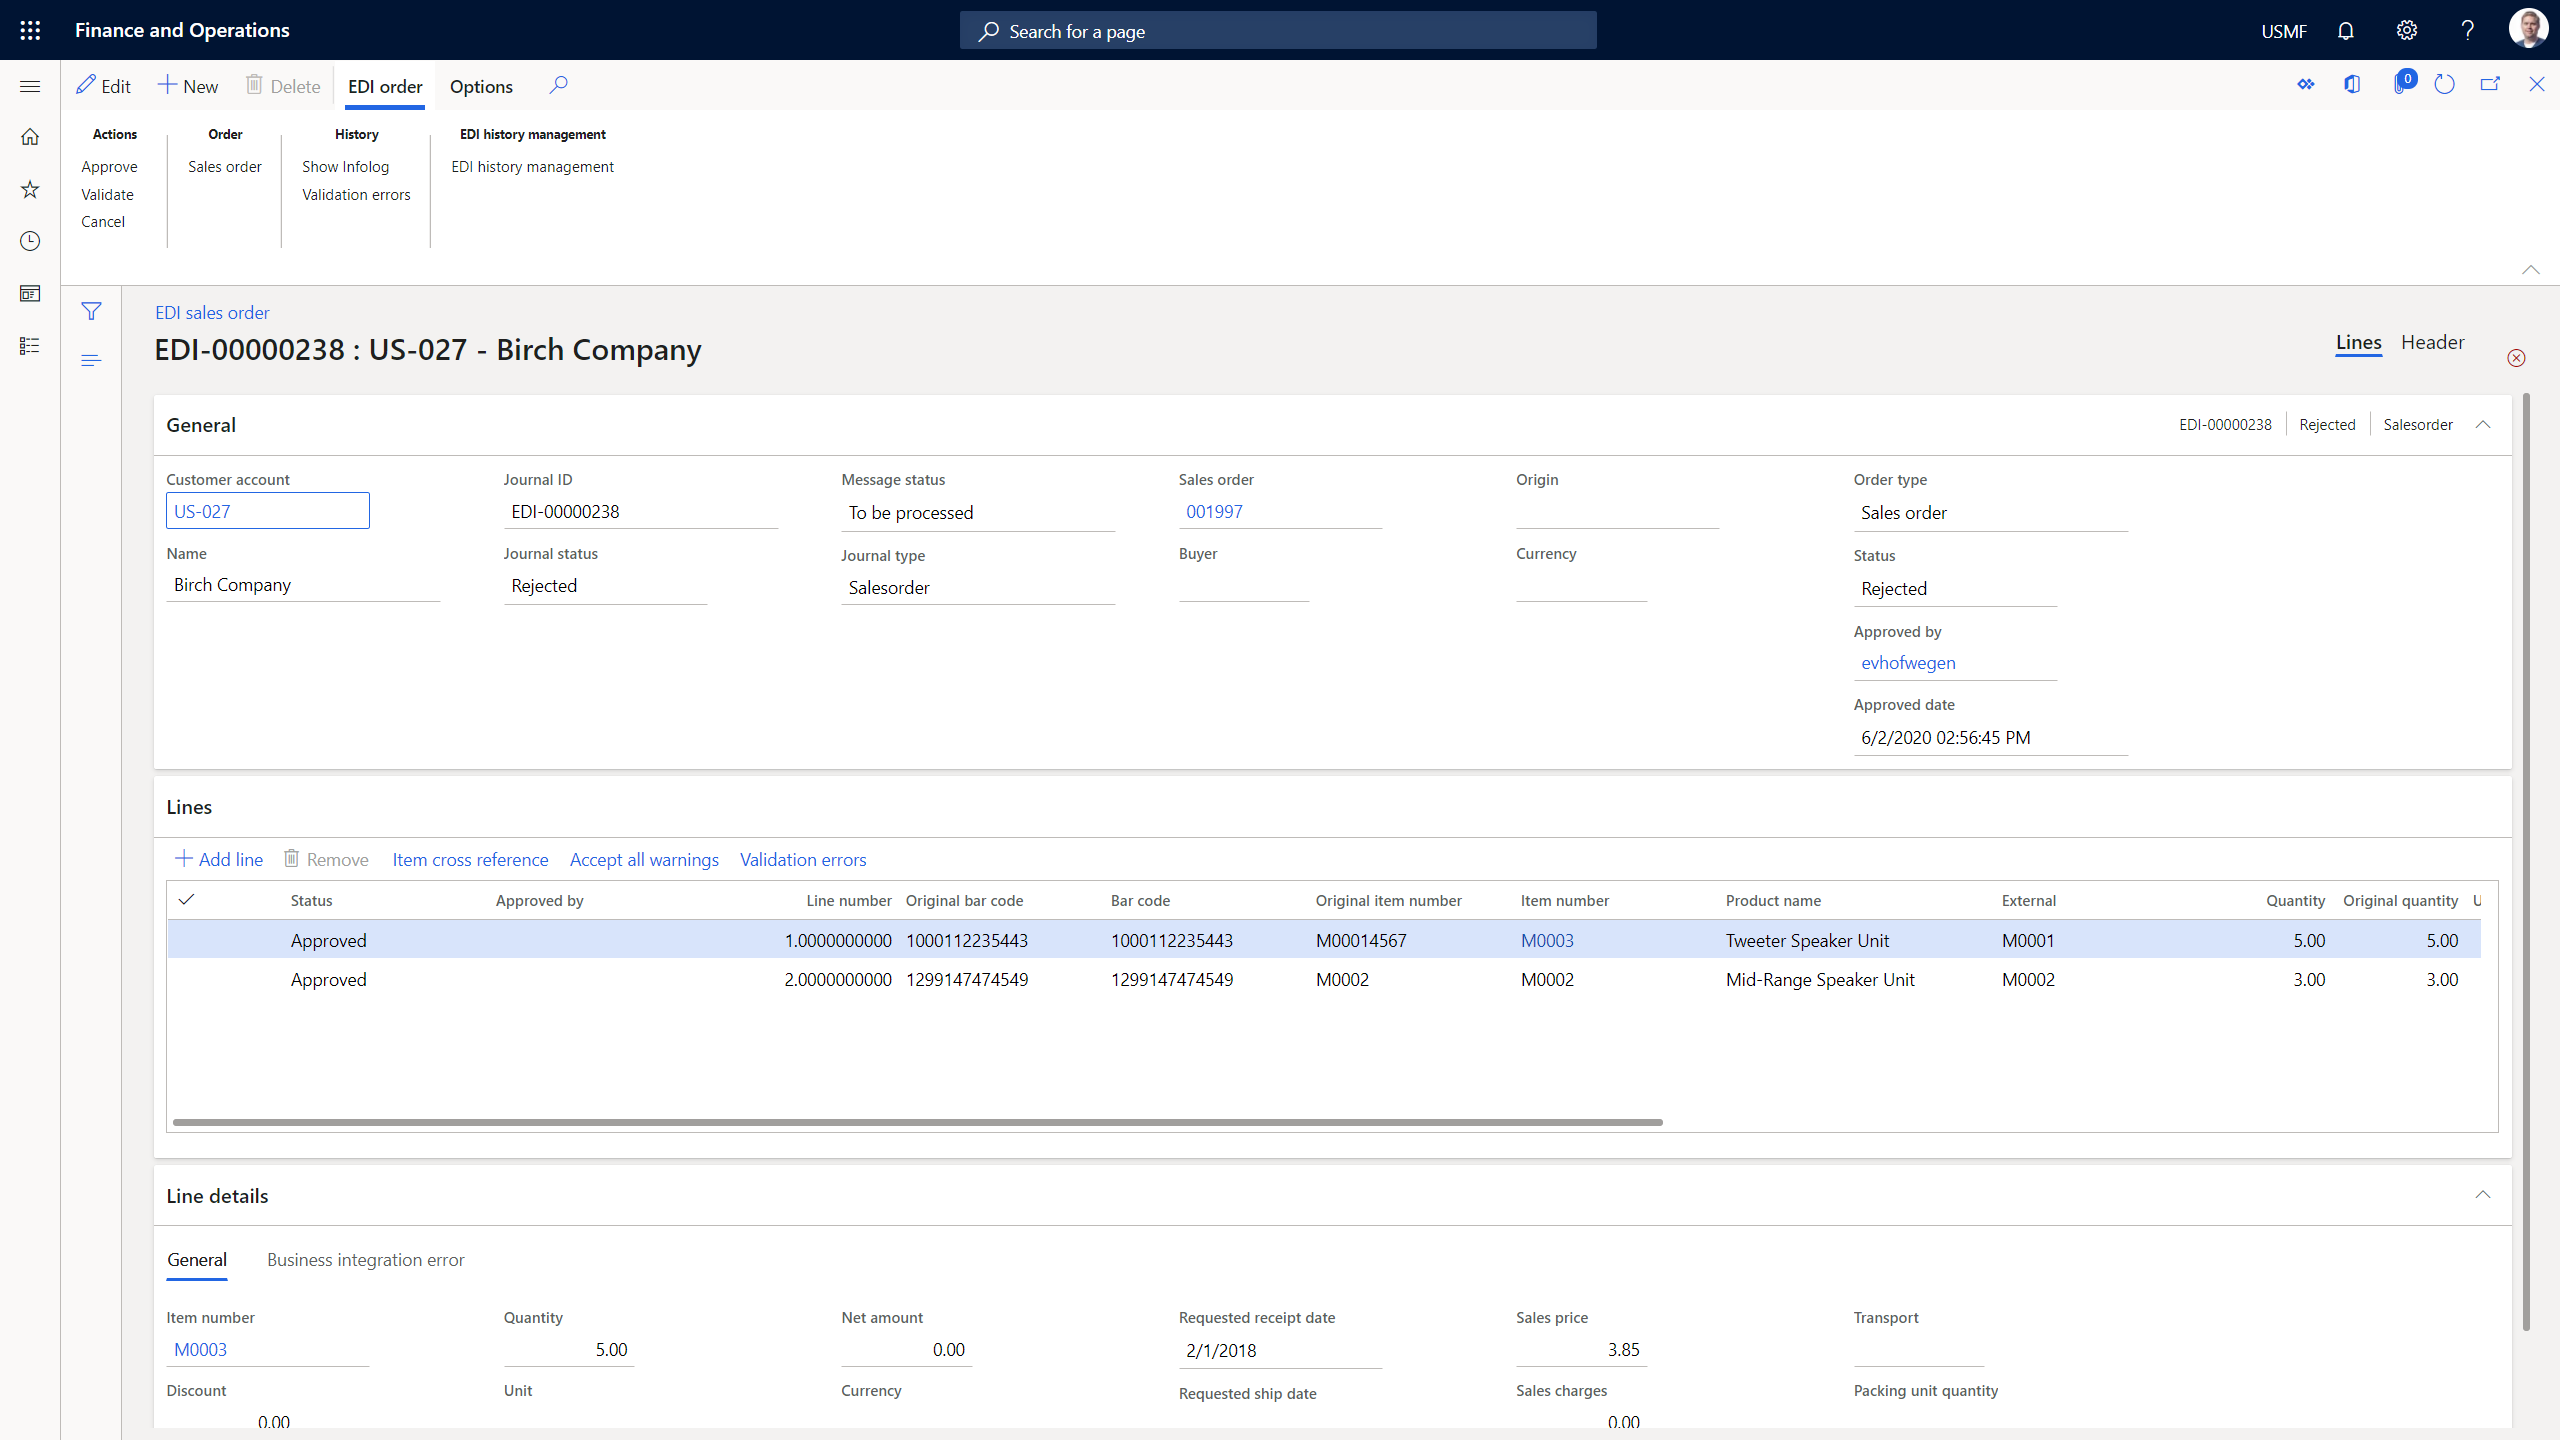2560x1440 pixels.
Task: Toggle select all lines with header checkmark
Action: 186,900
